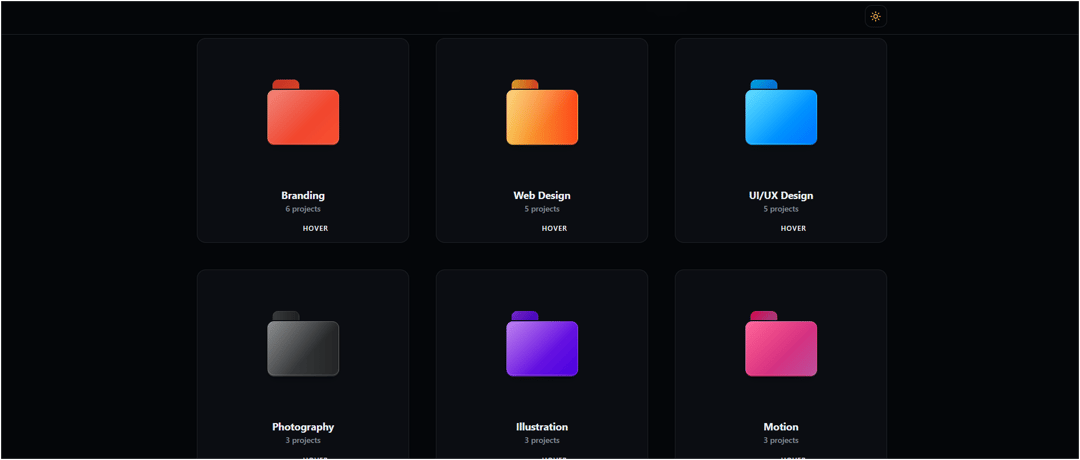Click '5 projects' under Web Design
Image resolution: width=1080 pixels, height=460 pixels.
click(542, 209)
